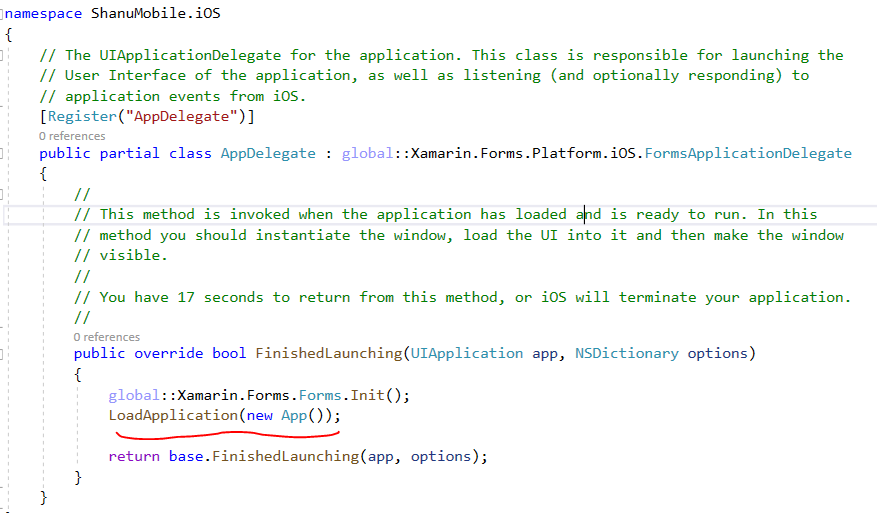Click the LoadApplication method call
This screenshot has width=877, height=513.
point(173,416)
